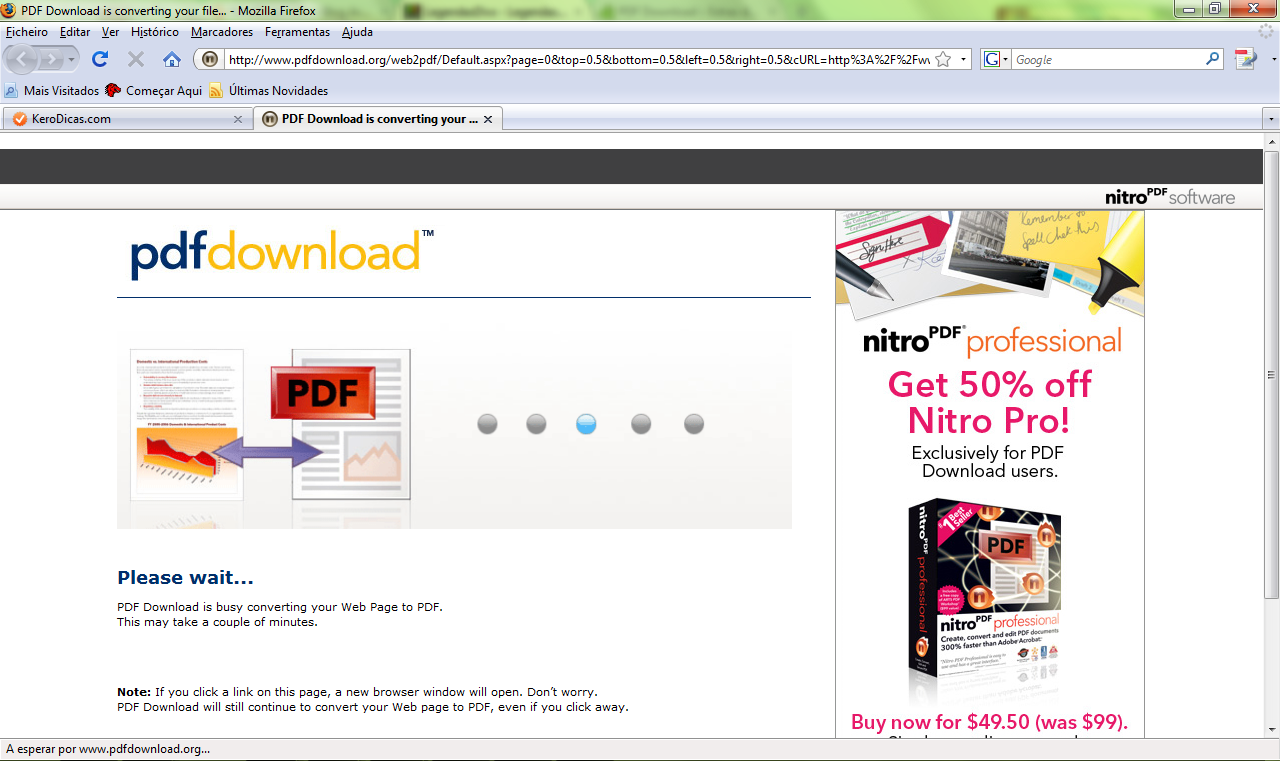Click the Firefox icon in title bar
Image resolution: width=1280 pixels, height=761 pixels.
[9, 11]
